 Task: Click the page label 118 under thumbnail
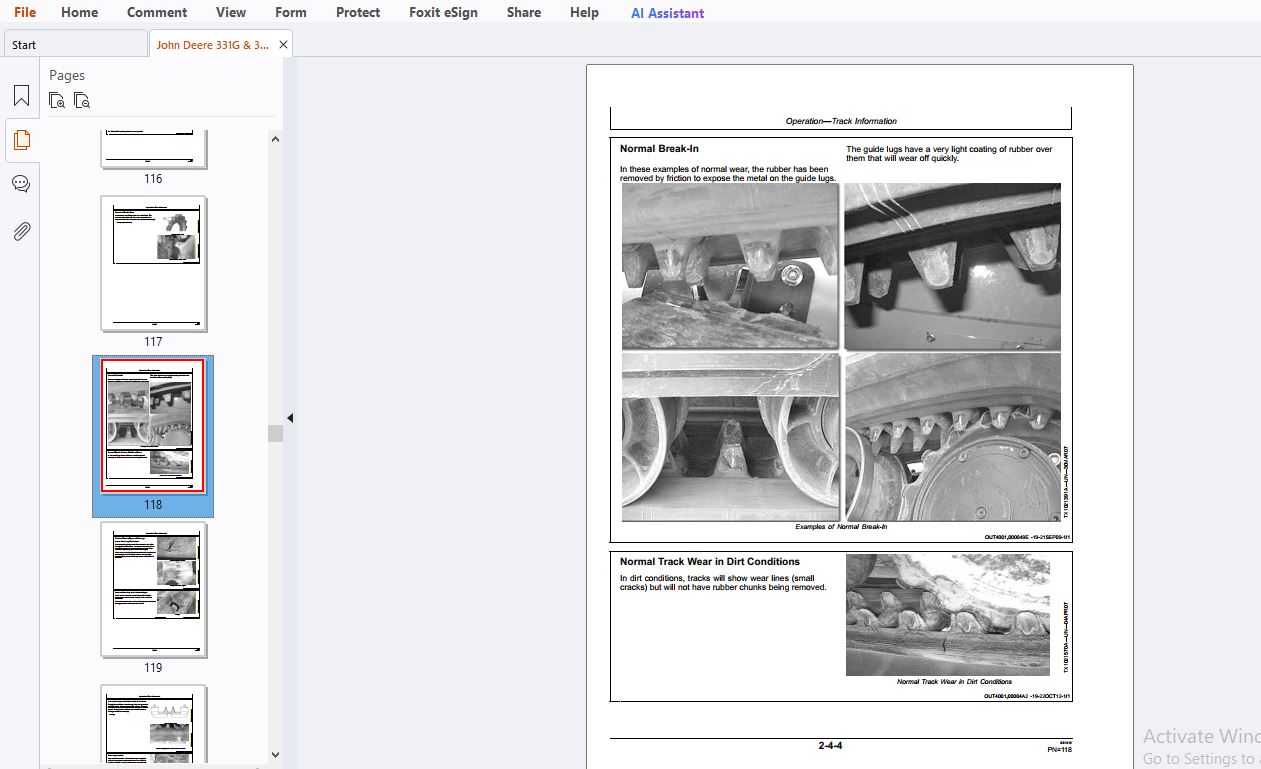[153, 505]
